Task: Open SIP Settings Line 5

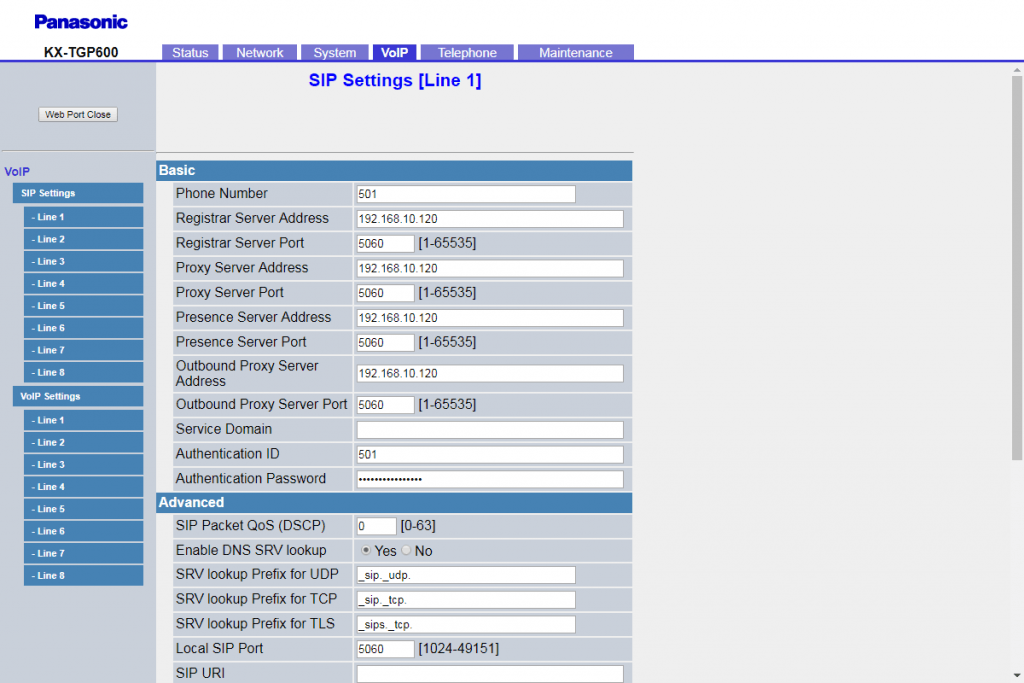Action: (x=84, y=306)
